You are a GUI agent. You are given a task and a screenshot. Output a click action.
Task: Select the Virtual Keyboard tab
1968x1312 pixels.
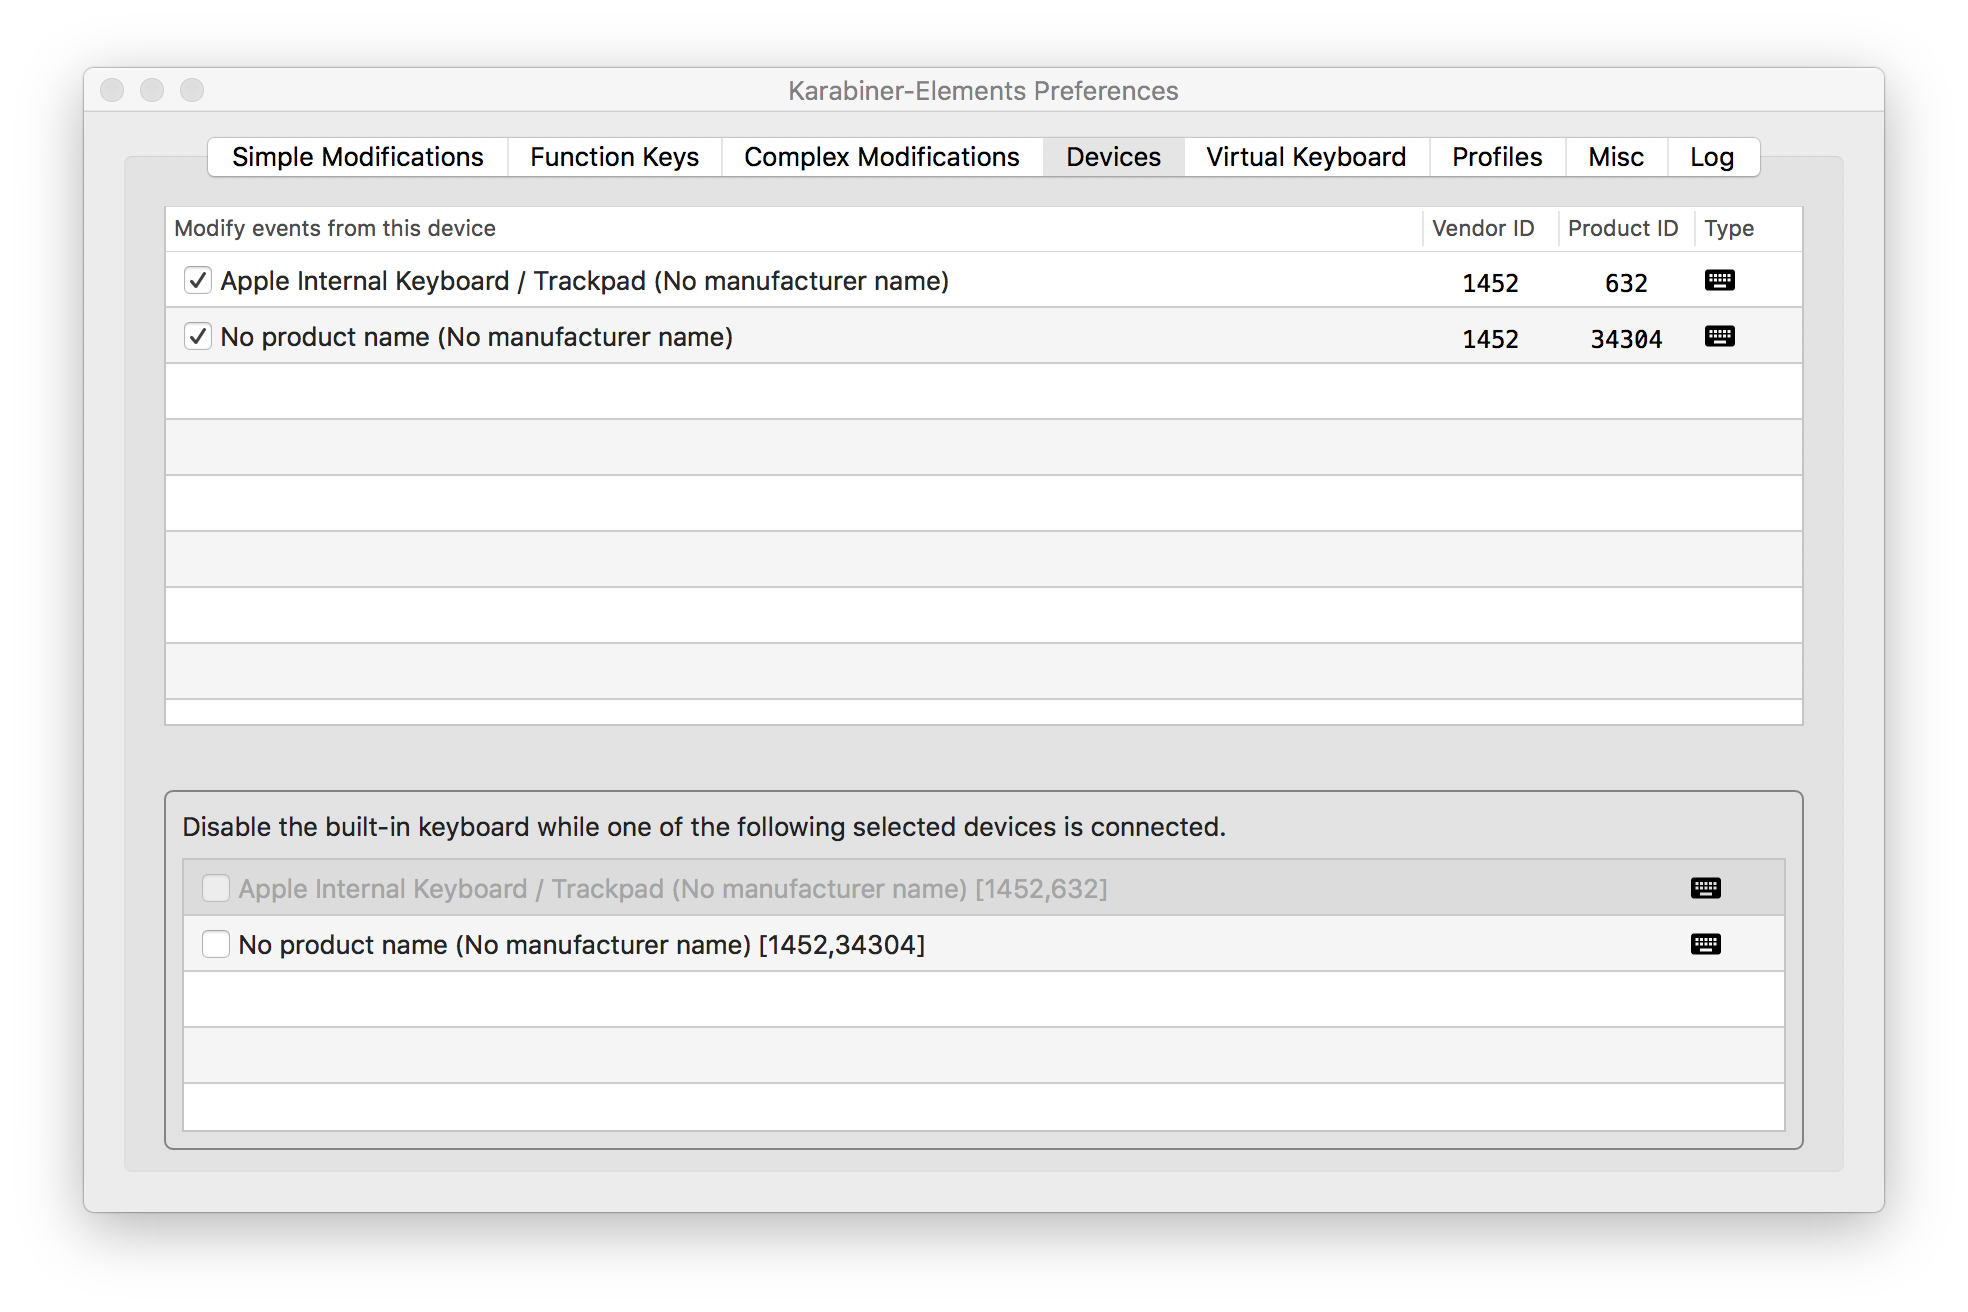click(1305, 157)
